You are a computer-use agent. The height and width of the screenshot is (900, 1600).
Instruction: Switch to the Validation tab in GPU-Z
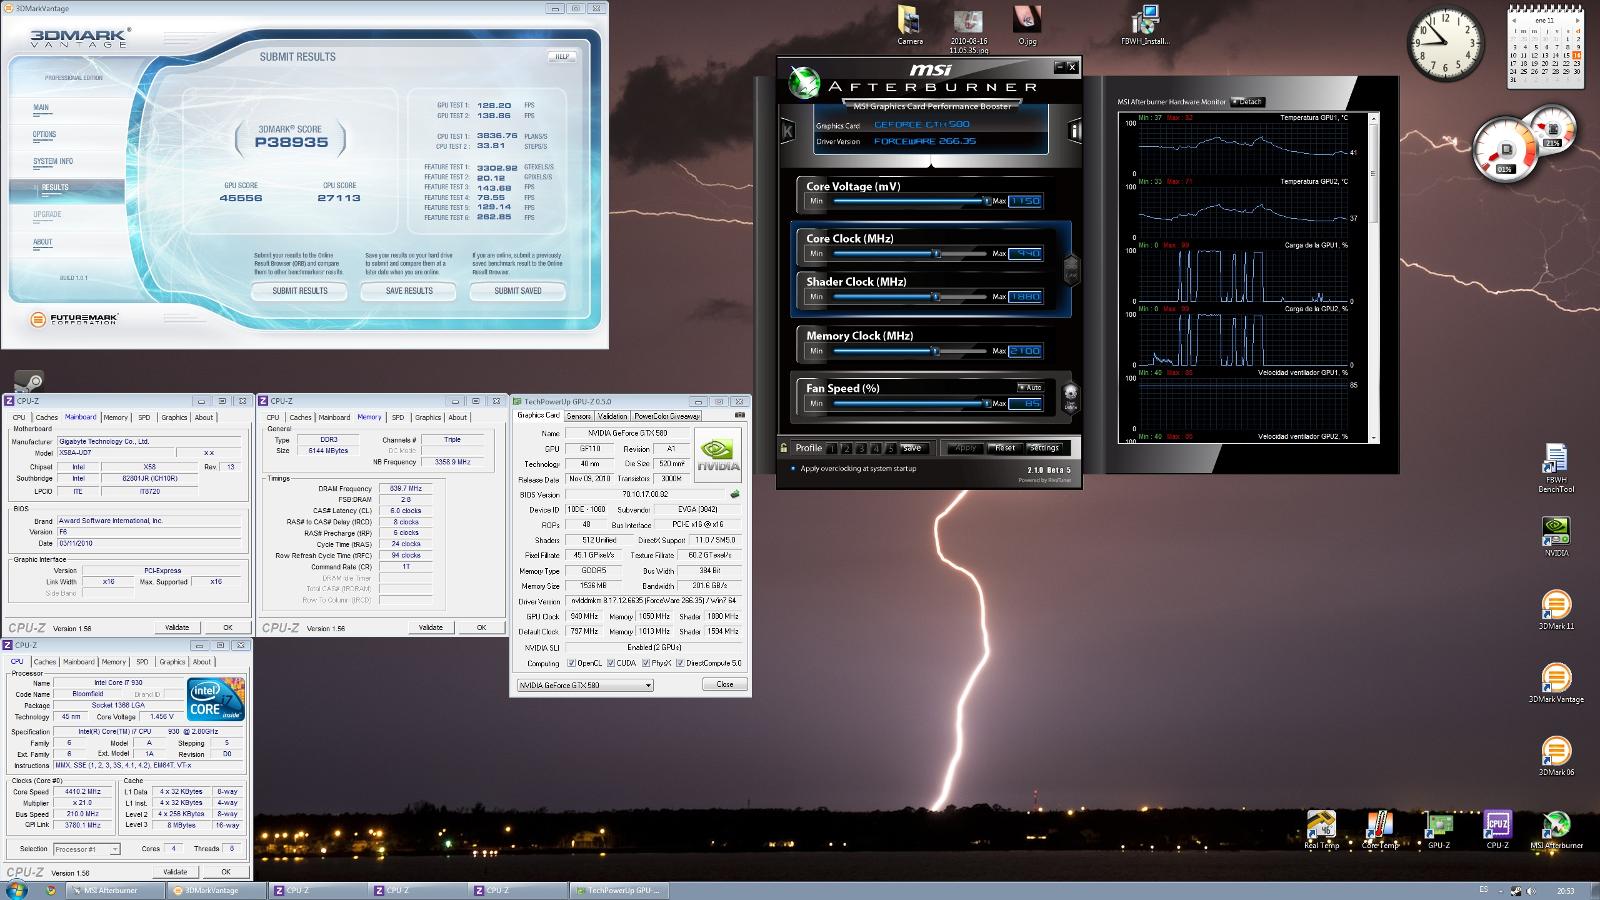(x=612, y=416)
